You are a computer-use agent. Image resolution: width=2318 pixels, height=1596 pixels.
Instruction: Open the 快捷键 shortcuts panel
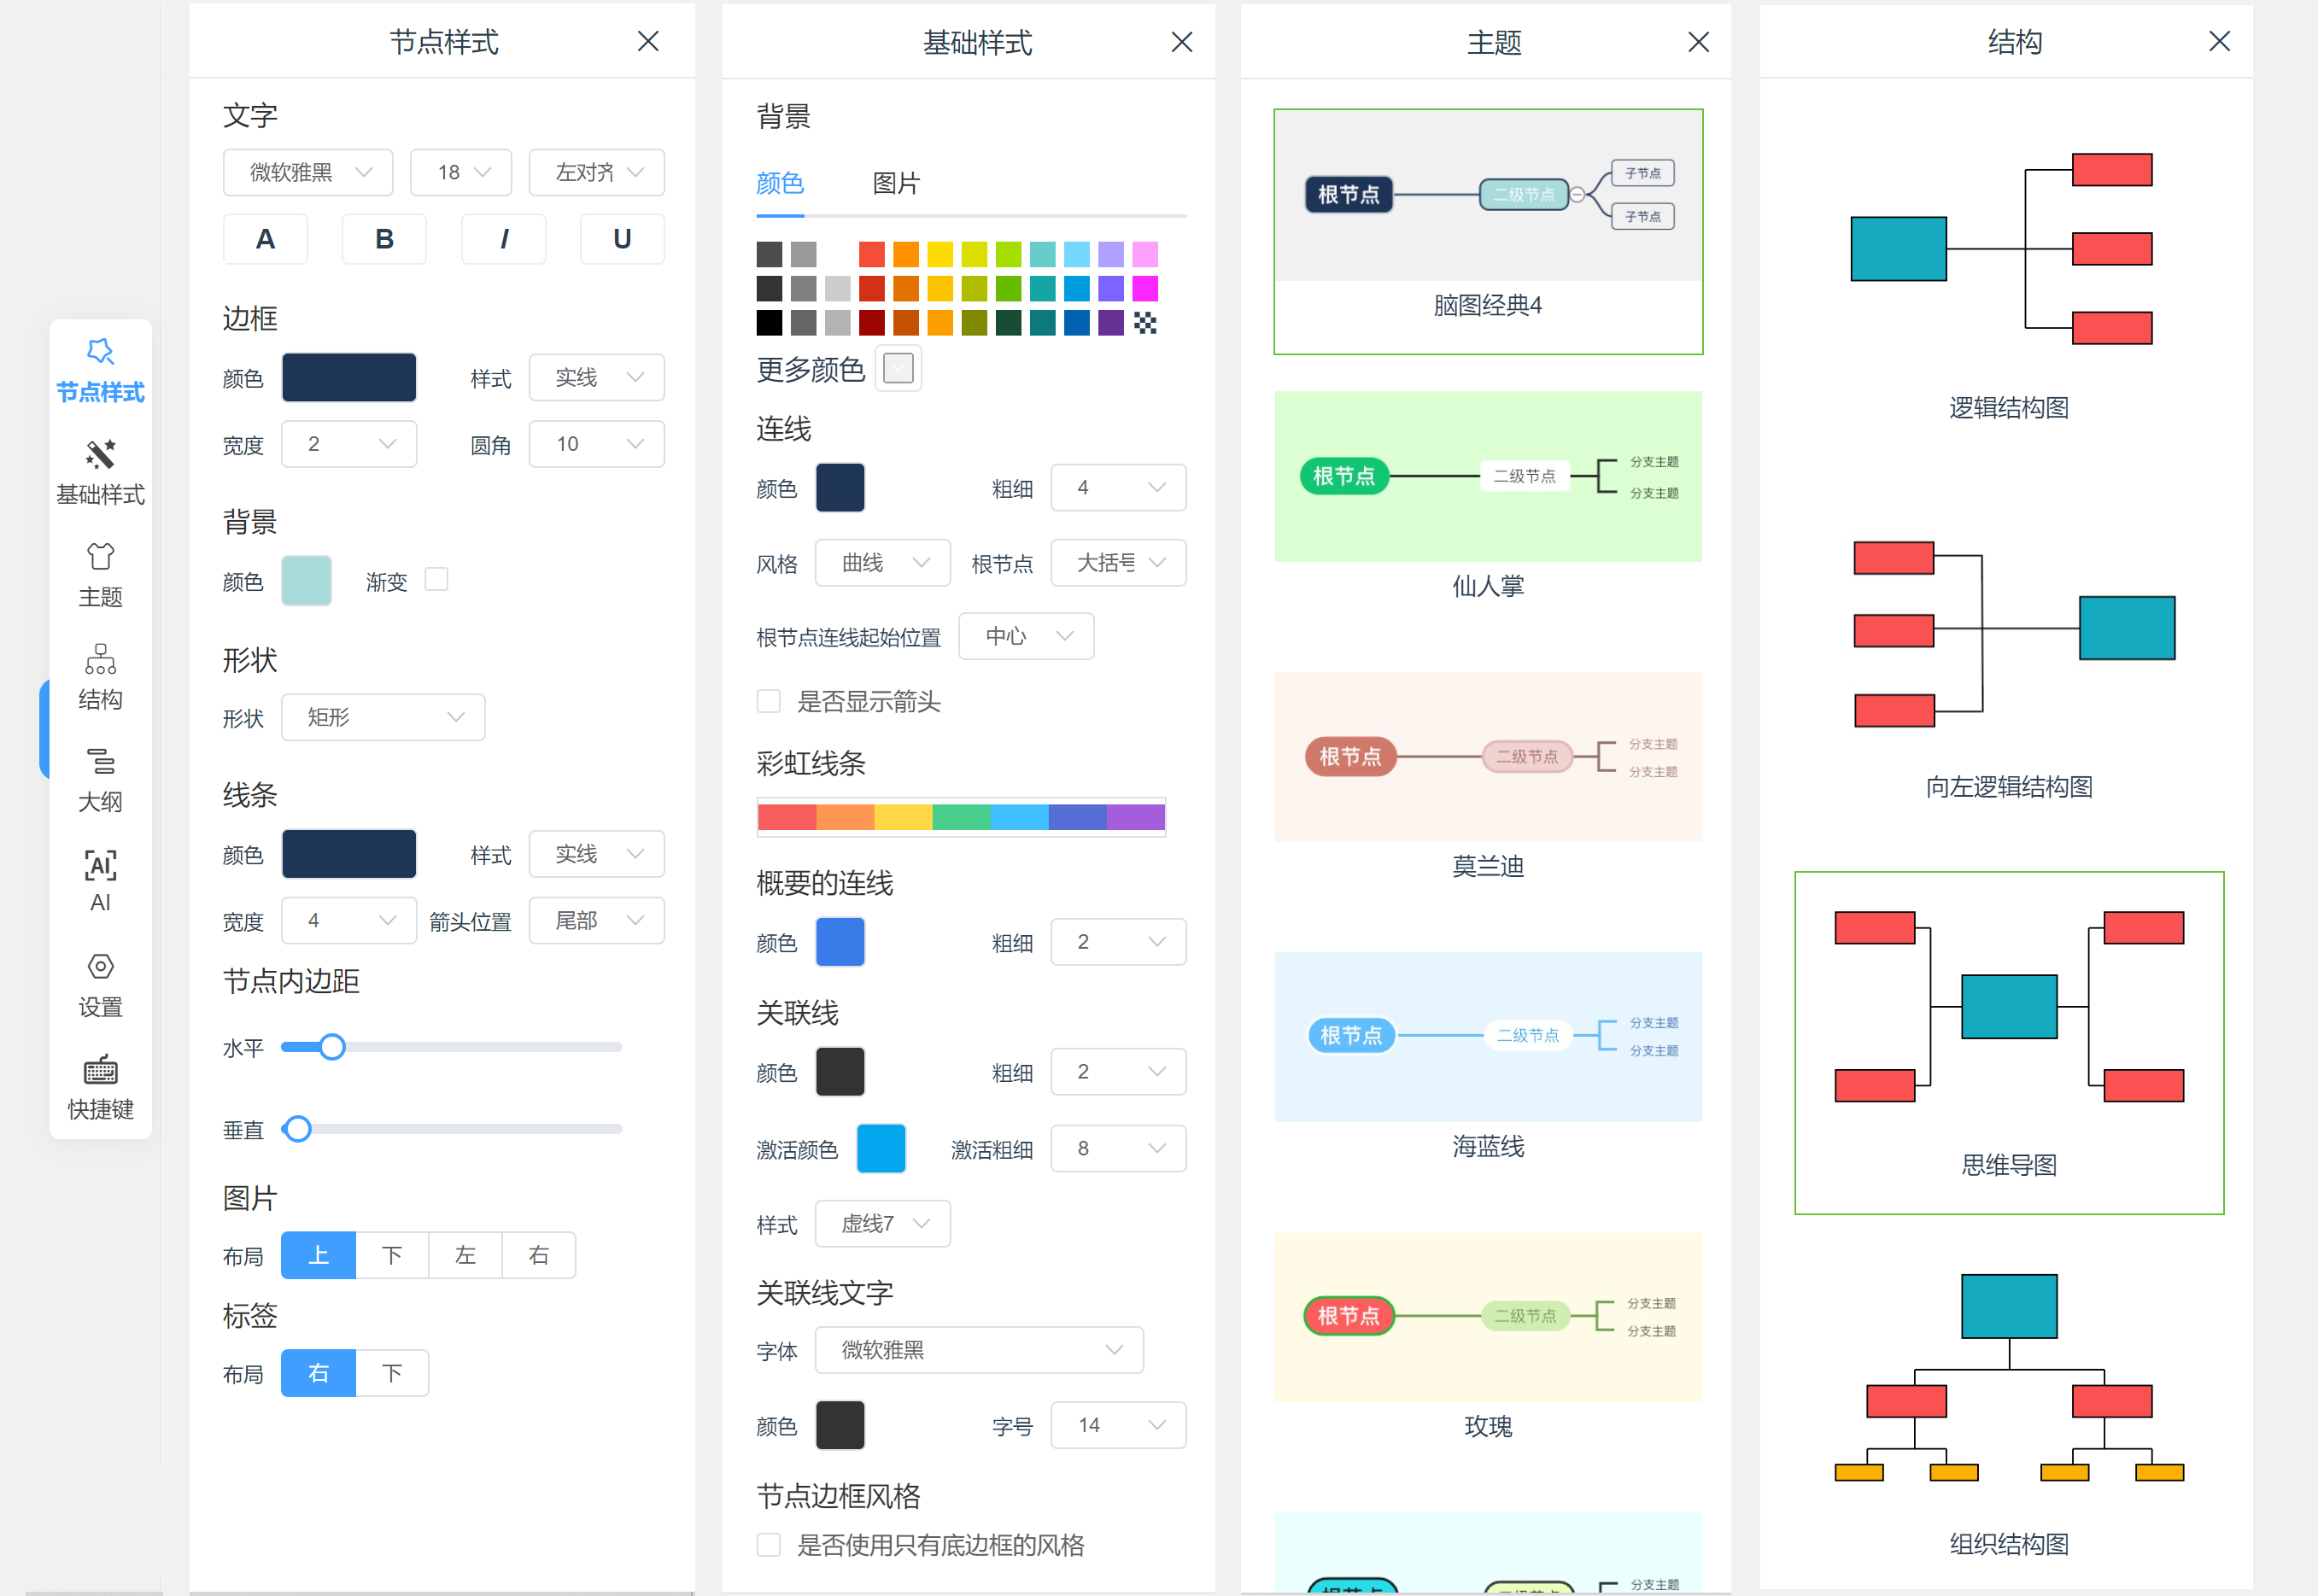point(100,1086)
